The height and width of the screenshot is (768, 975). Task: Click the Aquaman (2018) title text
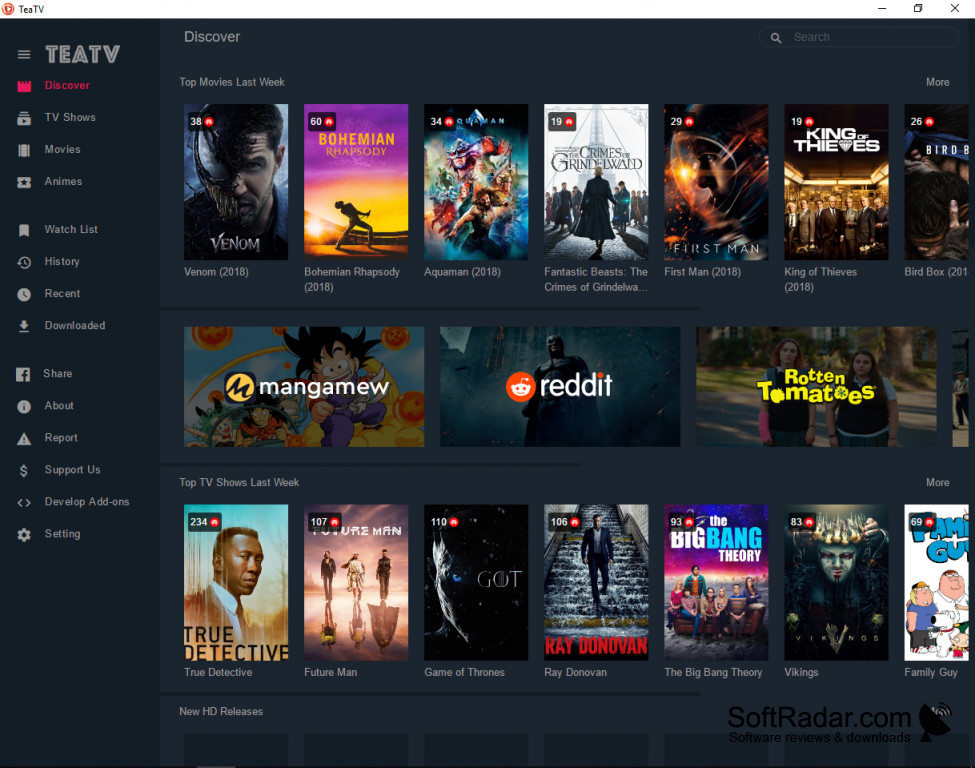(x=463, y=272)
